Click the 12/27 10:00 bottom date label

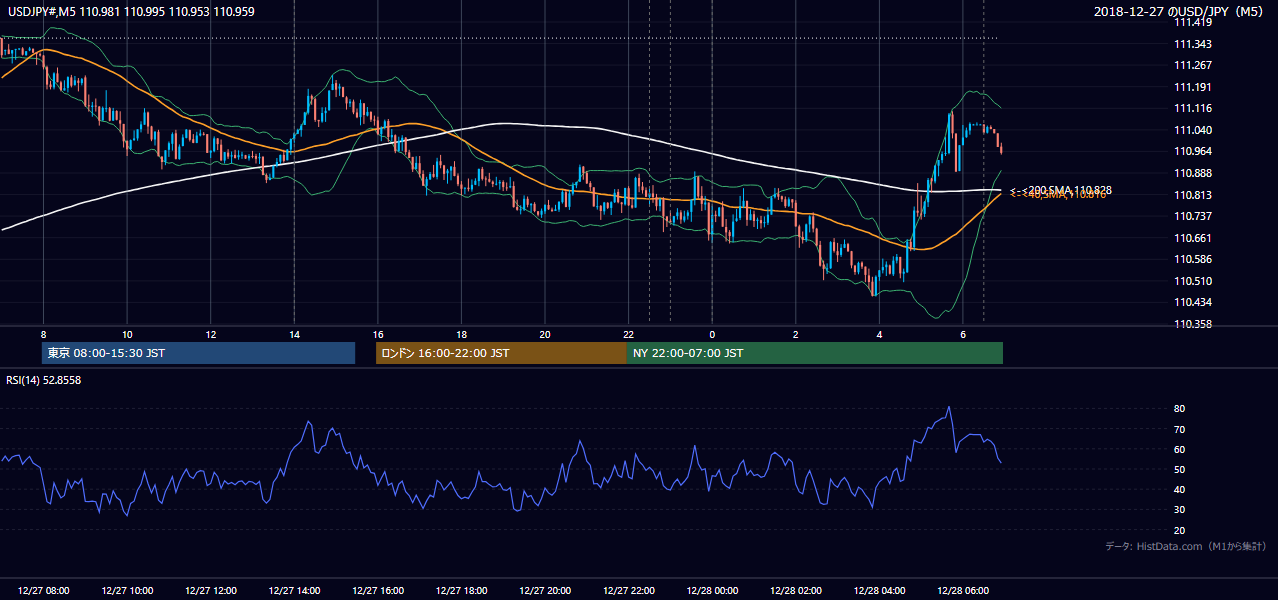(127, 591)
